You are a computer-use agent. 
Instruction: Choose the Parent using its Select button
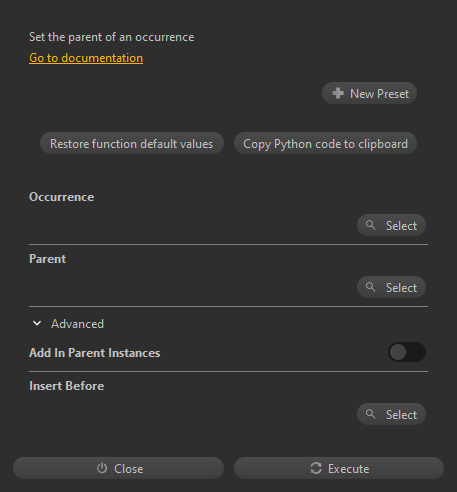coord(391,287)
